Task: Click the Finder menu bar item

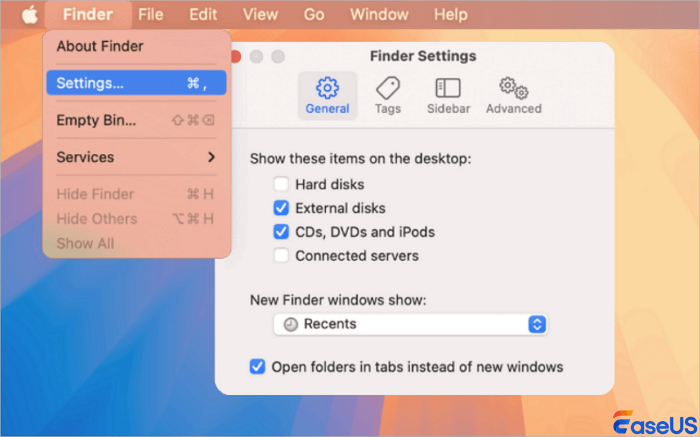Action: point(88,14)
